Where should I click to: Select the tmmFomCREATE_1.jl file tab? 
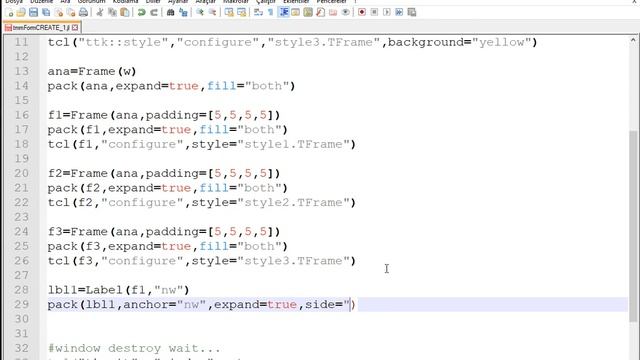point(41,27)
